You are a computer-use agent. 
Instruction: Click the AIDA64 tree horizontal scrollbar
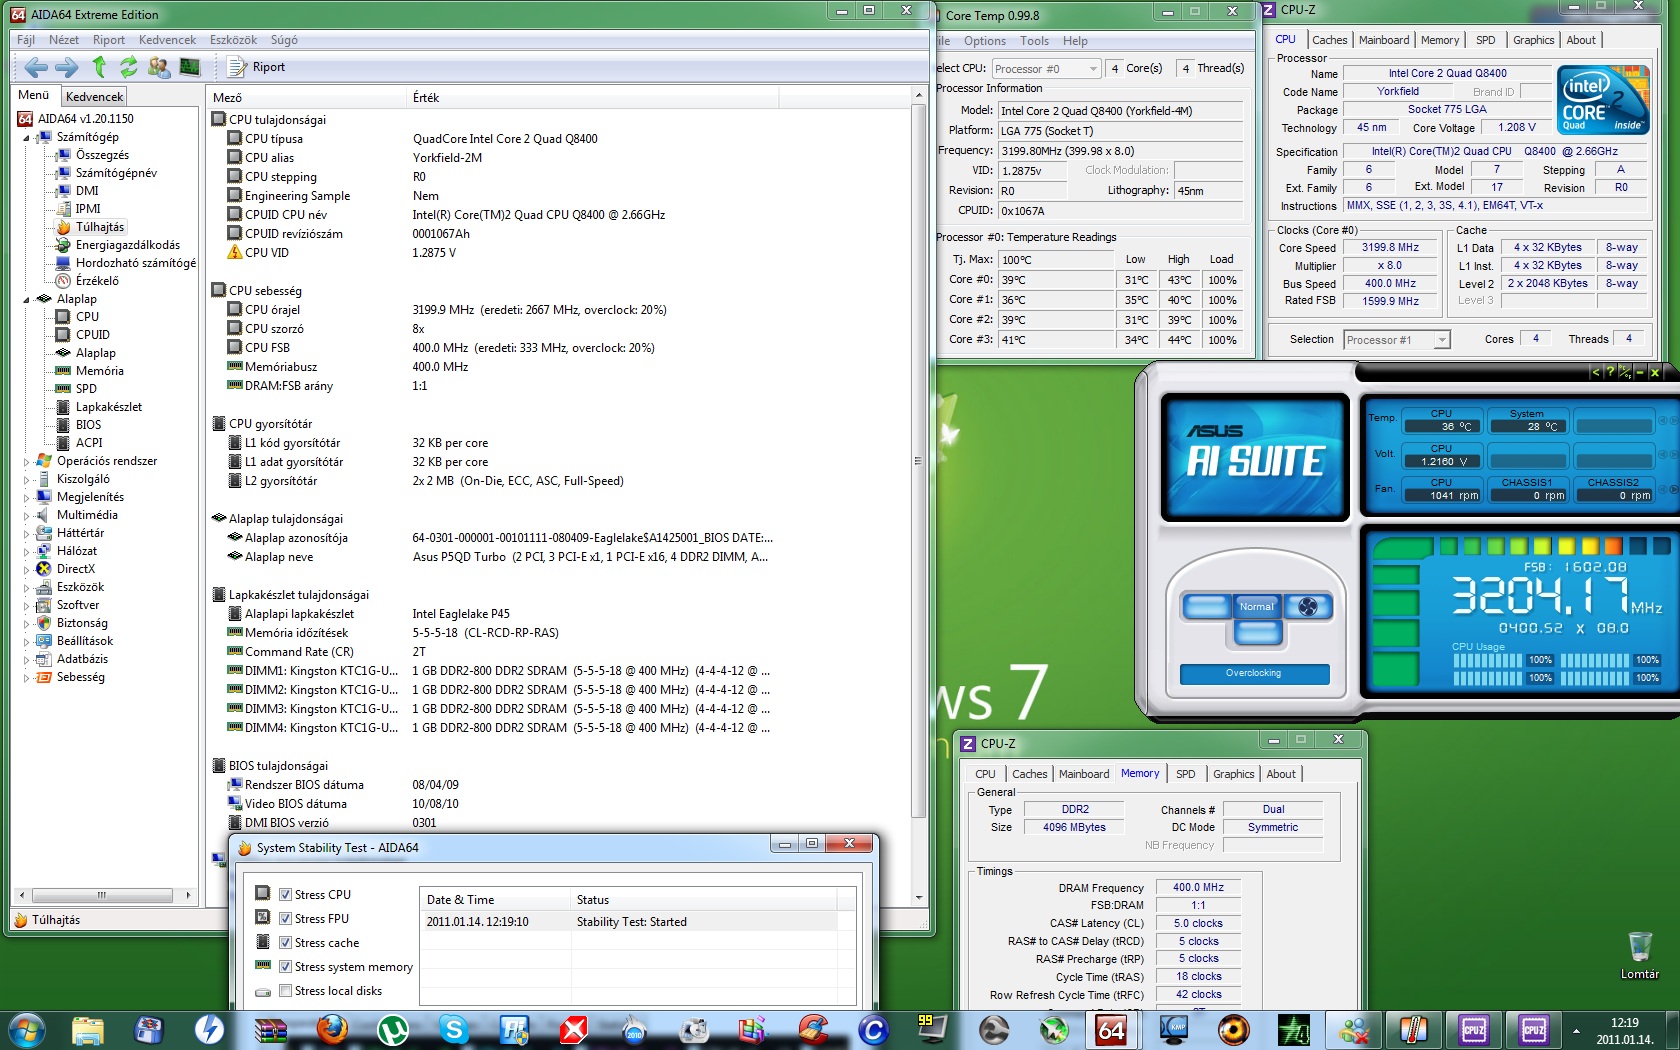[102, 895]
